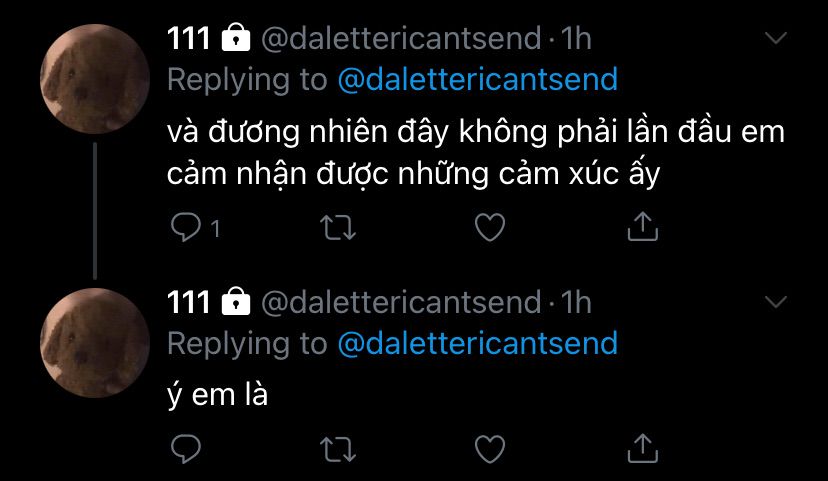Open the tweet text 'ý em là'

pos(218,395)
